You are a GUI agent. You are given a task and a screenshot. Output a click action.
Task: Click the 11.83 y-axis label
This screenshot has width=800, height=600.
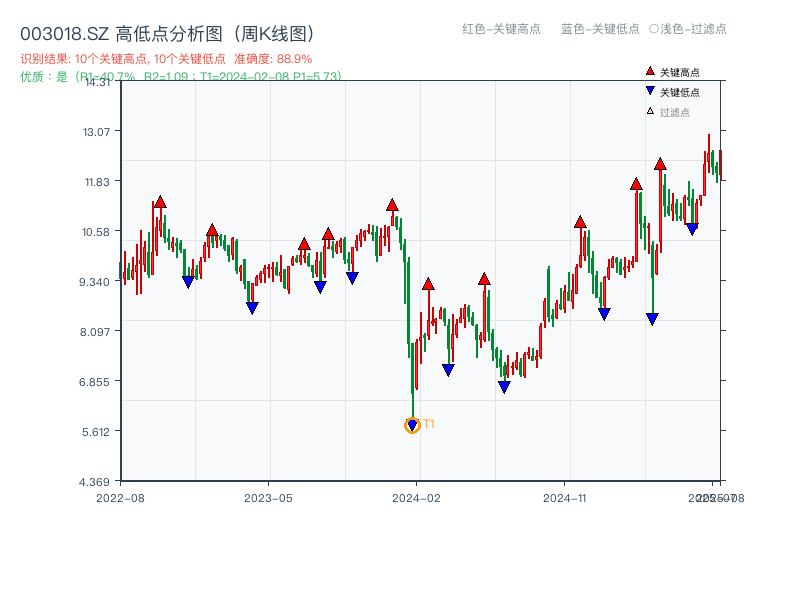[x=97, y=182]
